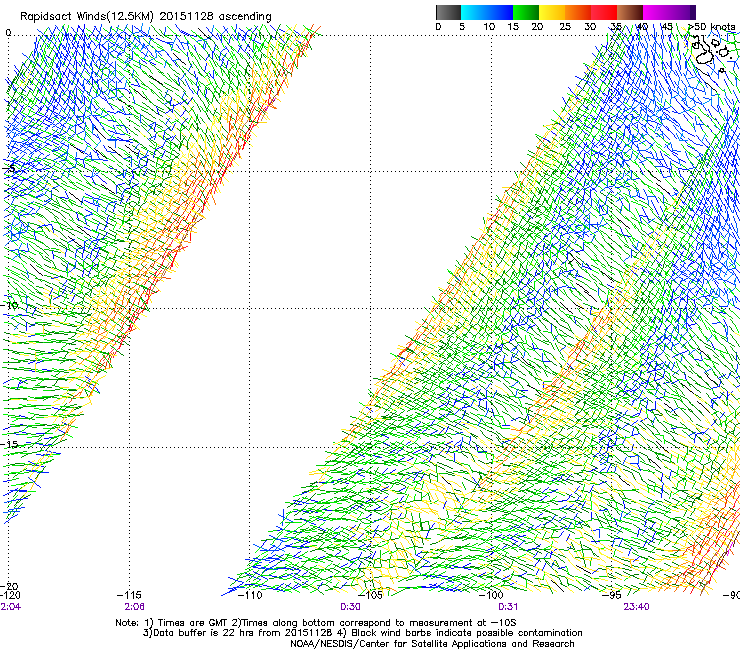Viewport: 740px width, 650px height.
Task: Click the latitude '-10' axis label on left
Action: pos(10,305)
